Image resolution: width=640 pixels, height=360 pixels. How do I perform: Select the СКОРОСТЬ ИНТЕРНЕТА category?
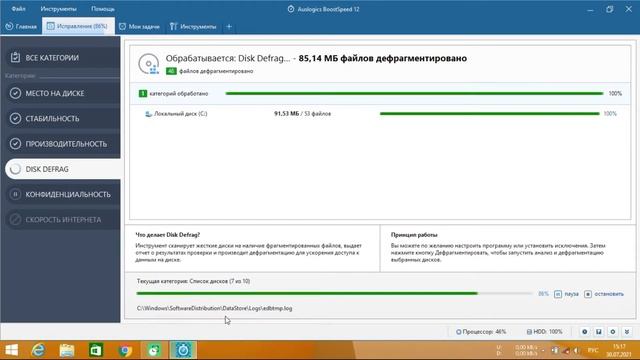tap(62, 220)
